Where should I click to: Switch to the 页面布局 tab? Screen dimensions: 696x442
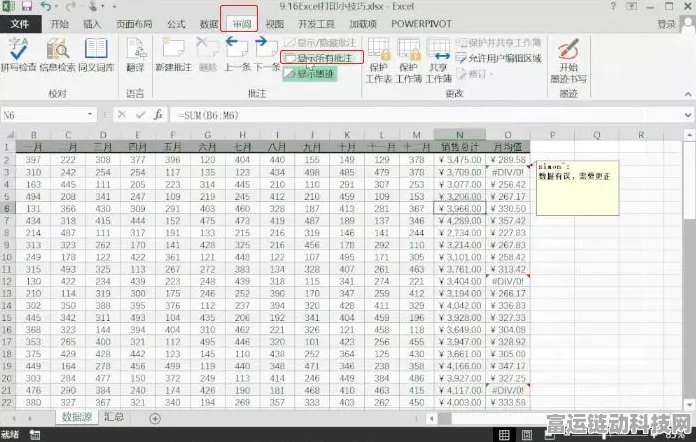[x=134, y=24]
